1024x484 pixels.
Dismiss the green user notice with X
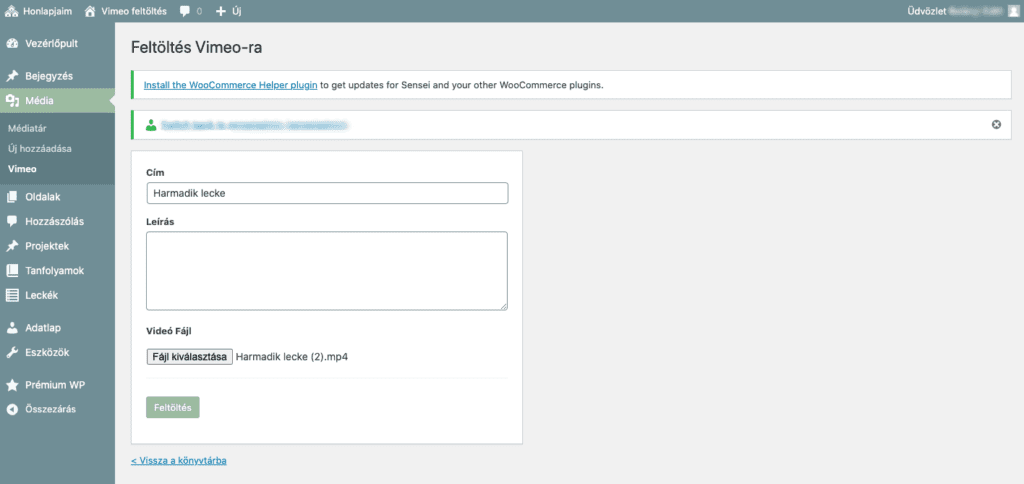tap(997, 125)
